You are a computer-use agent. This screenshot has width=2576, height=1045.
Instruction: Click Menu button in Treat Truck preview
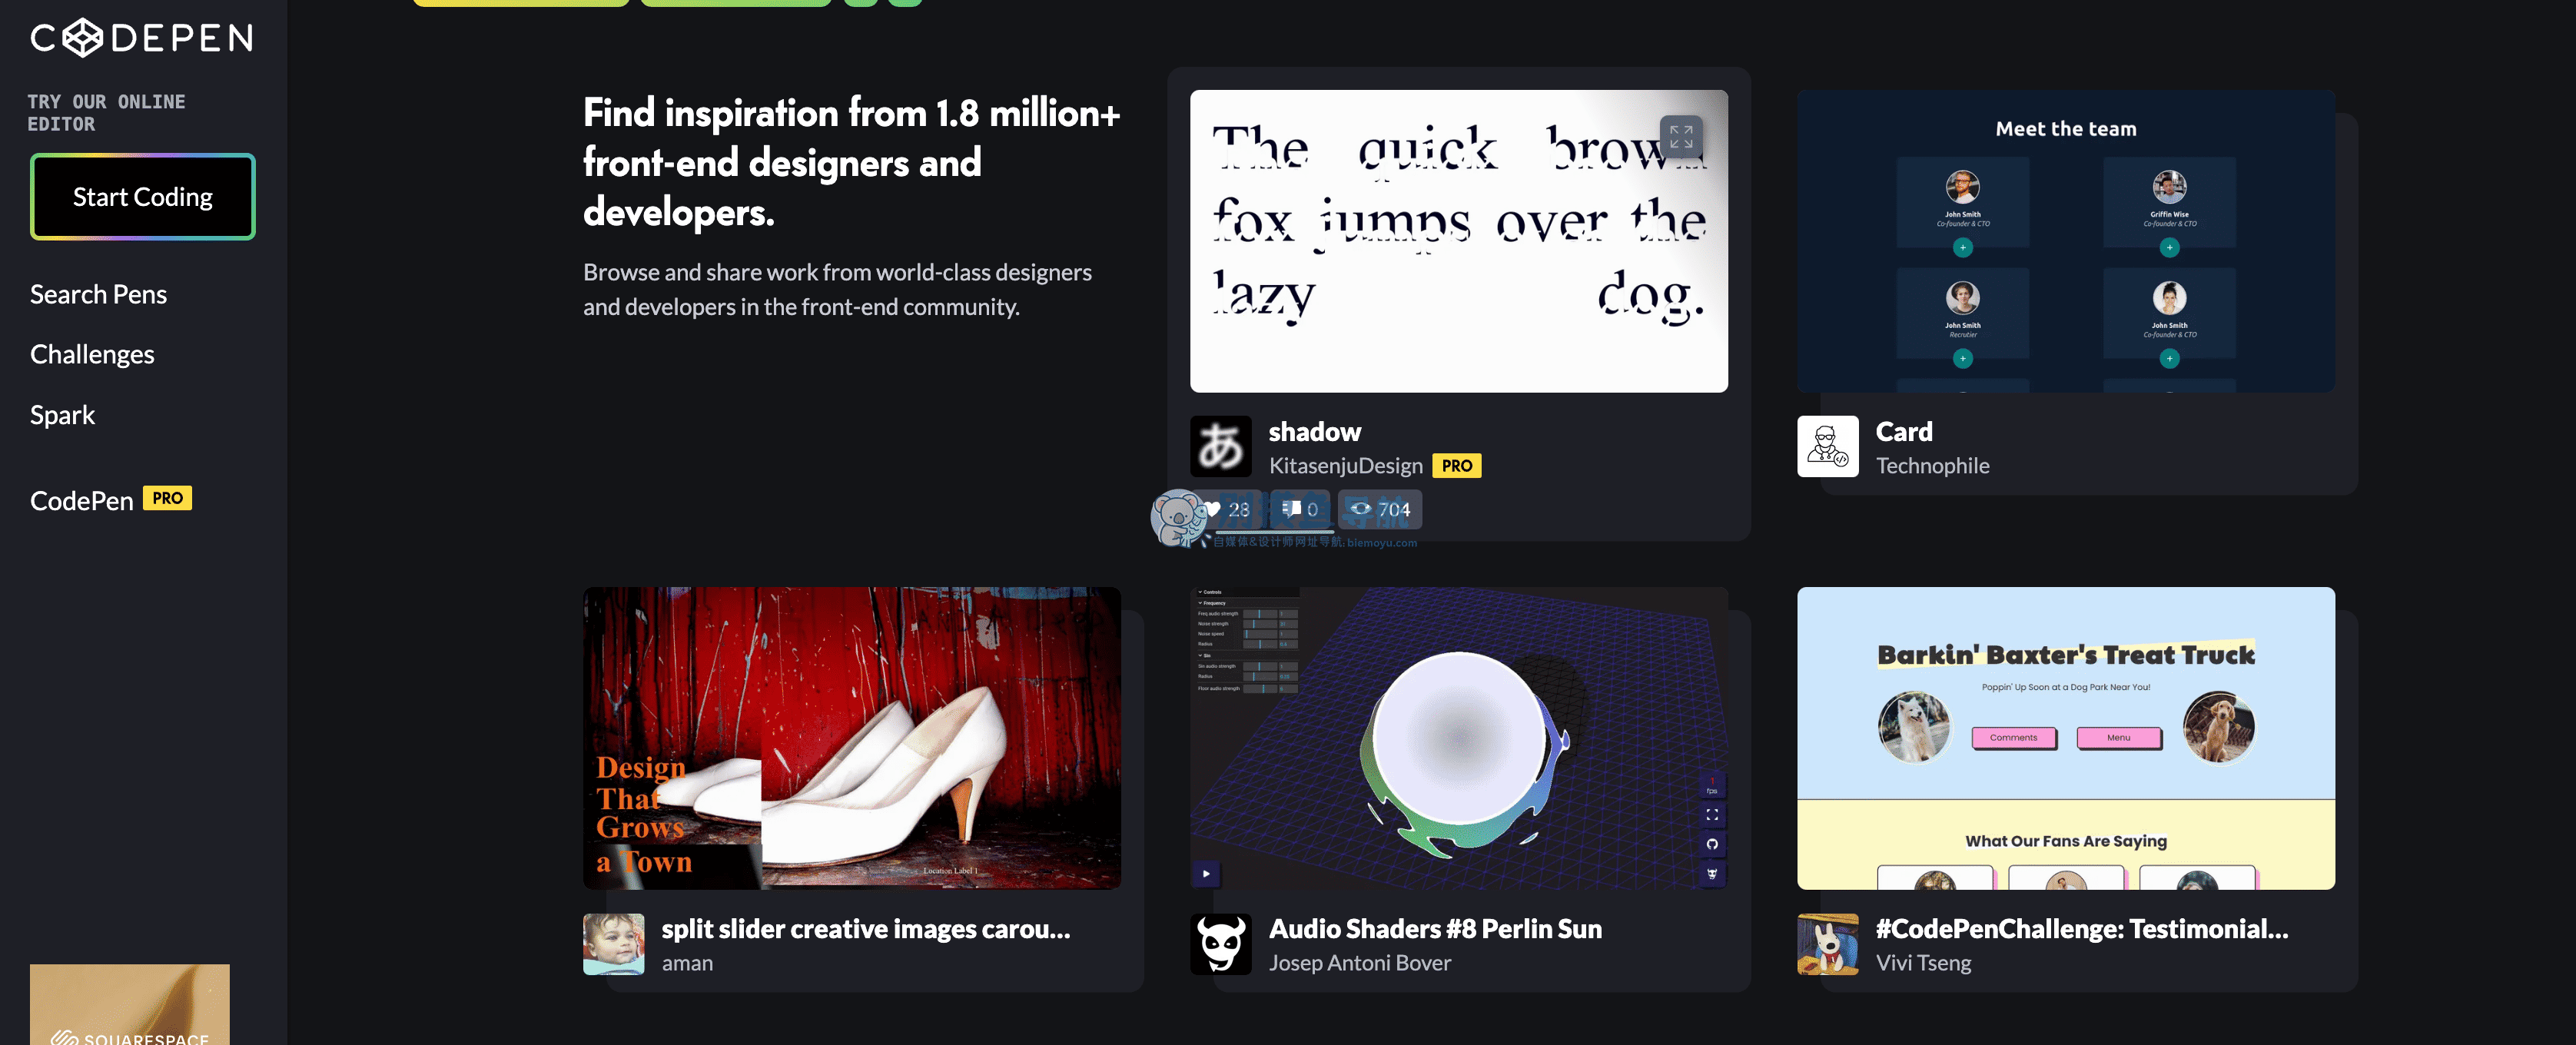tap(2118, 738)
